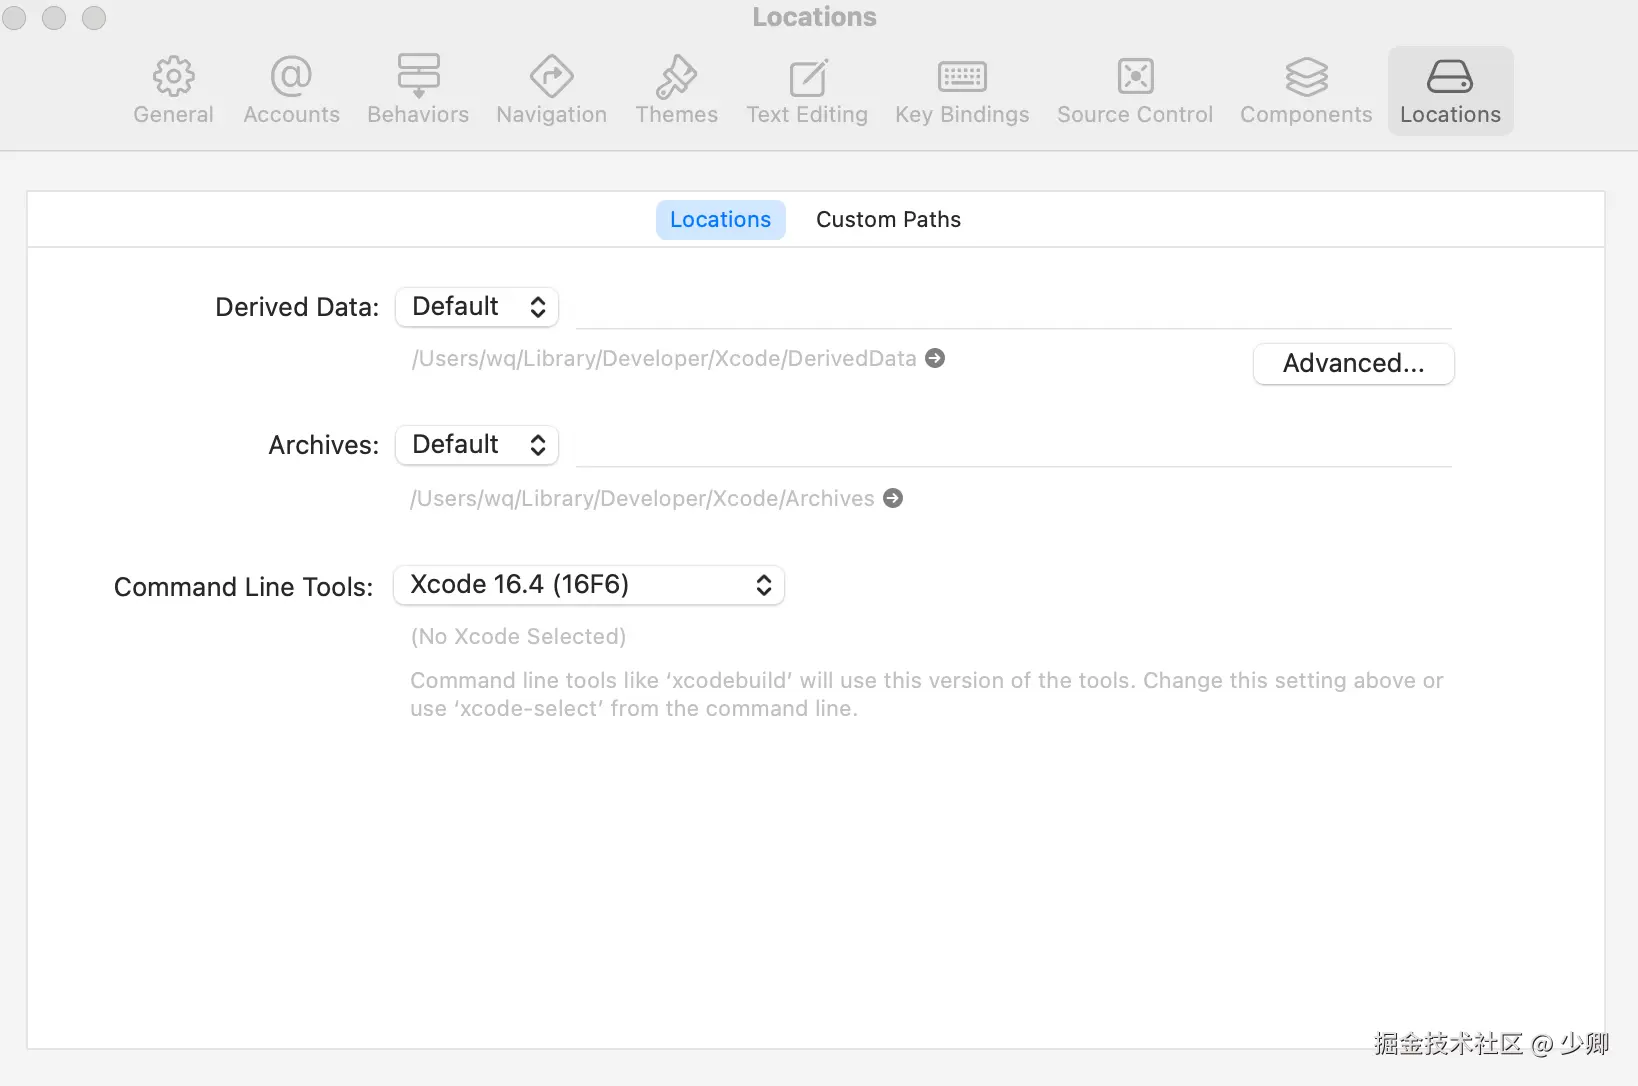Click the 'Archives:' label
Viewport: 1638px width, 1086px height.
tap(324, 445)
